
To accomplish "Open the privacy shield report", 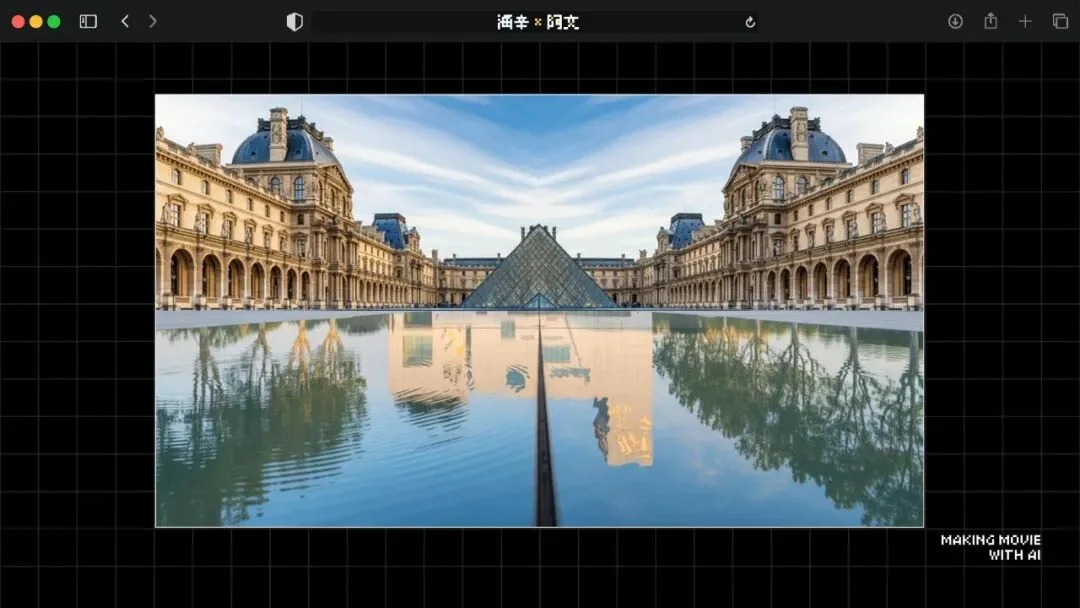I will click(294, 22).
